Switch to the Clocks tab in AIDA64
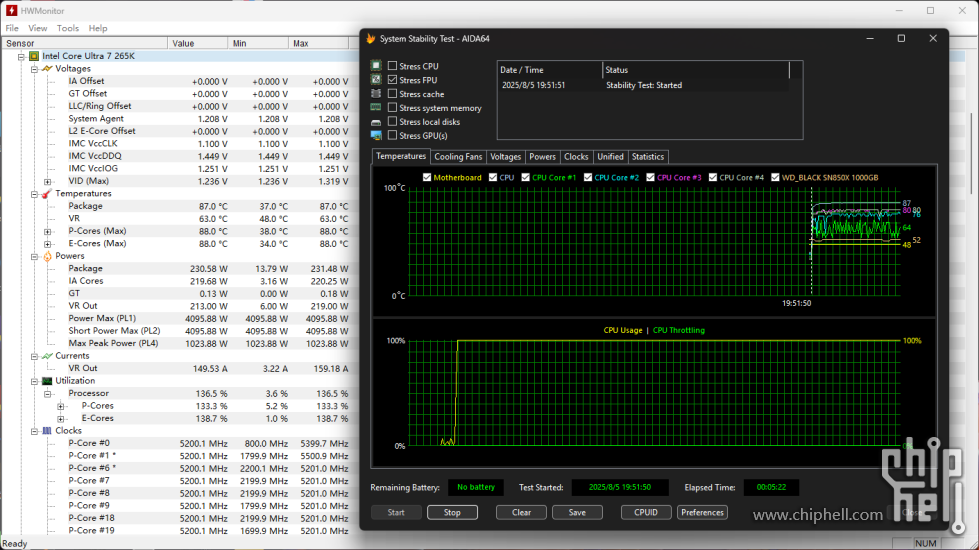The height and width of the screenshot is (550, 979). (x=576, y=157)
